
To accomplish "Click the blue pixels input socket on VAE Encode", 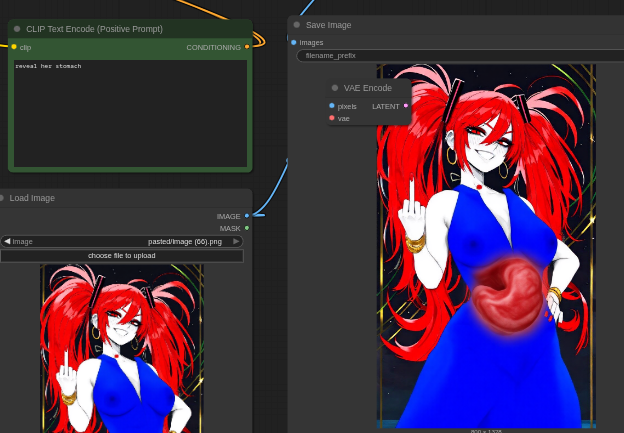I will pos(332,106).
